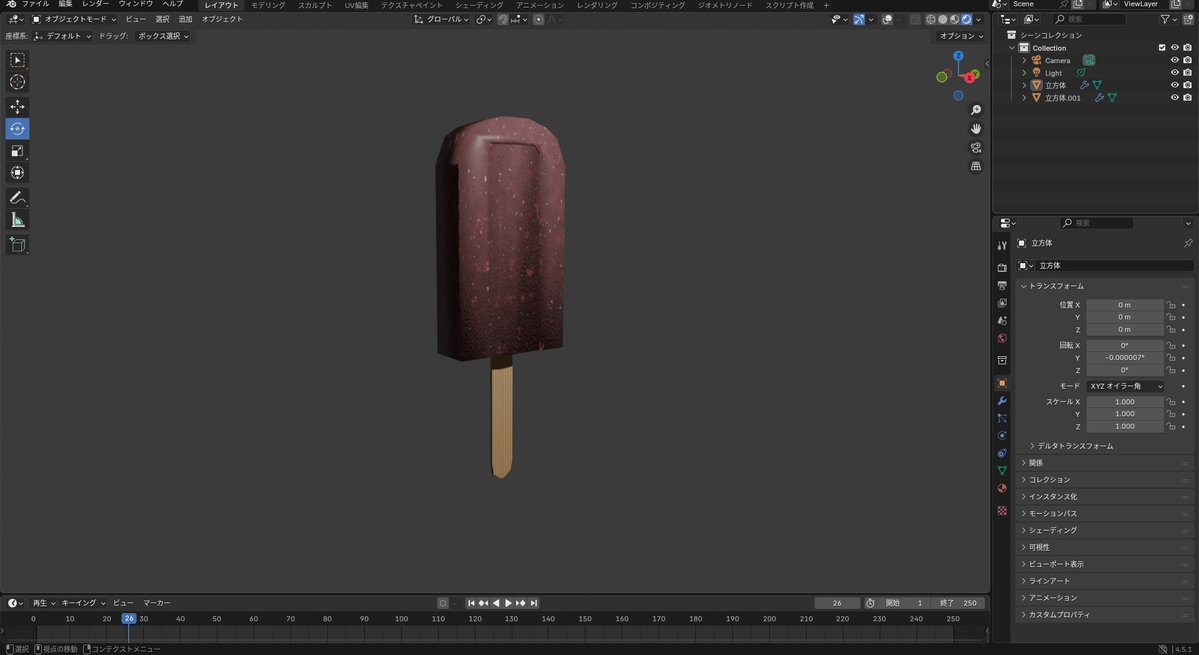Image resolution: width=1199 pixels, height=655 pixels.
Task: Jump to the first frame
Action: tap(470, 603)
